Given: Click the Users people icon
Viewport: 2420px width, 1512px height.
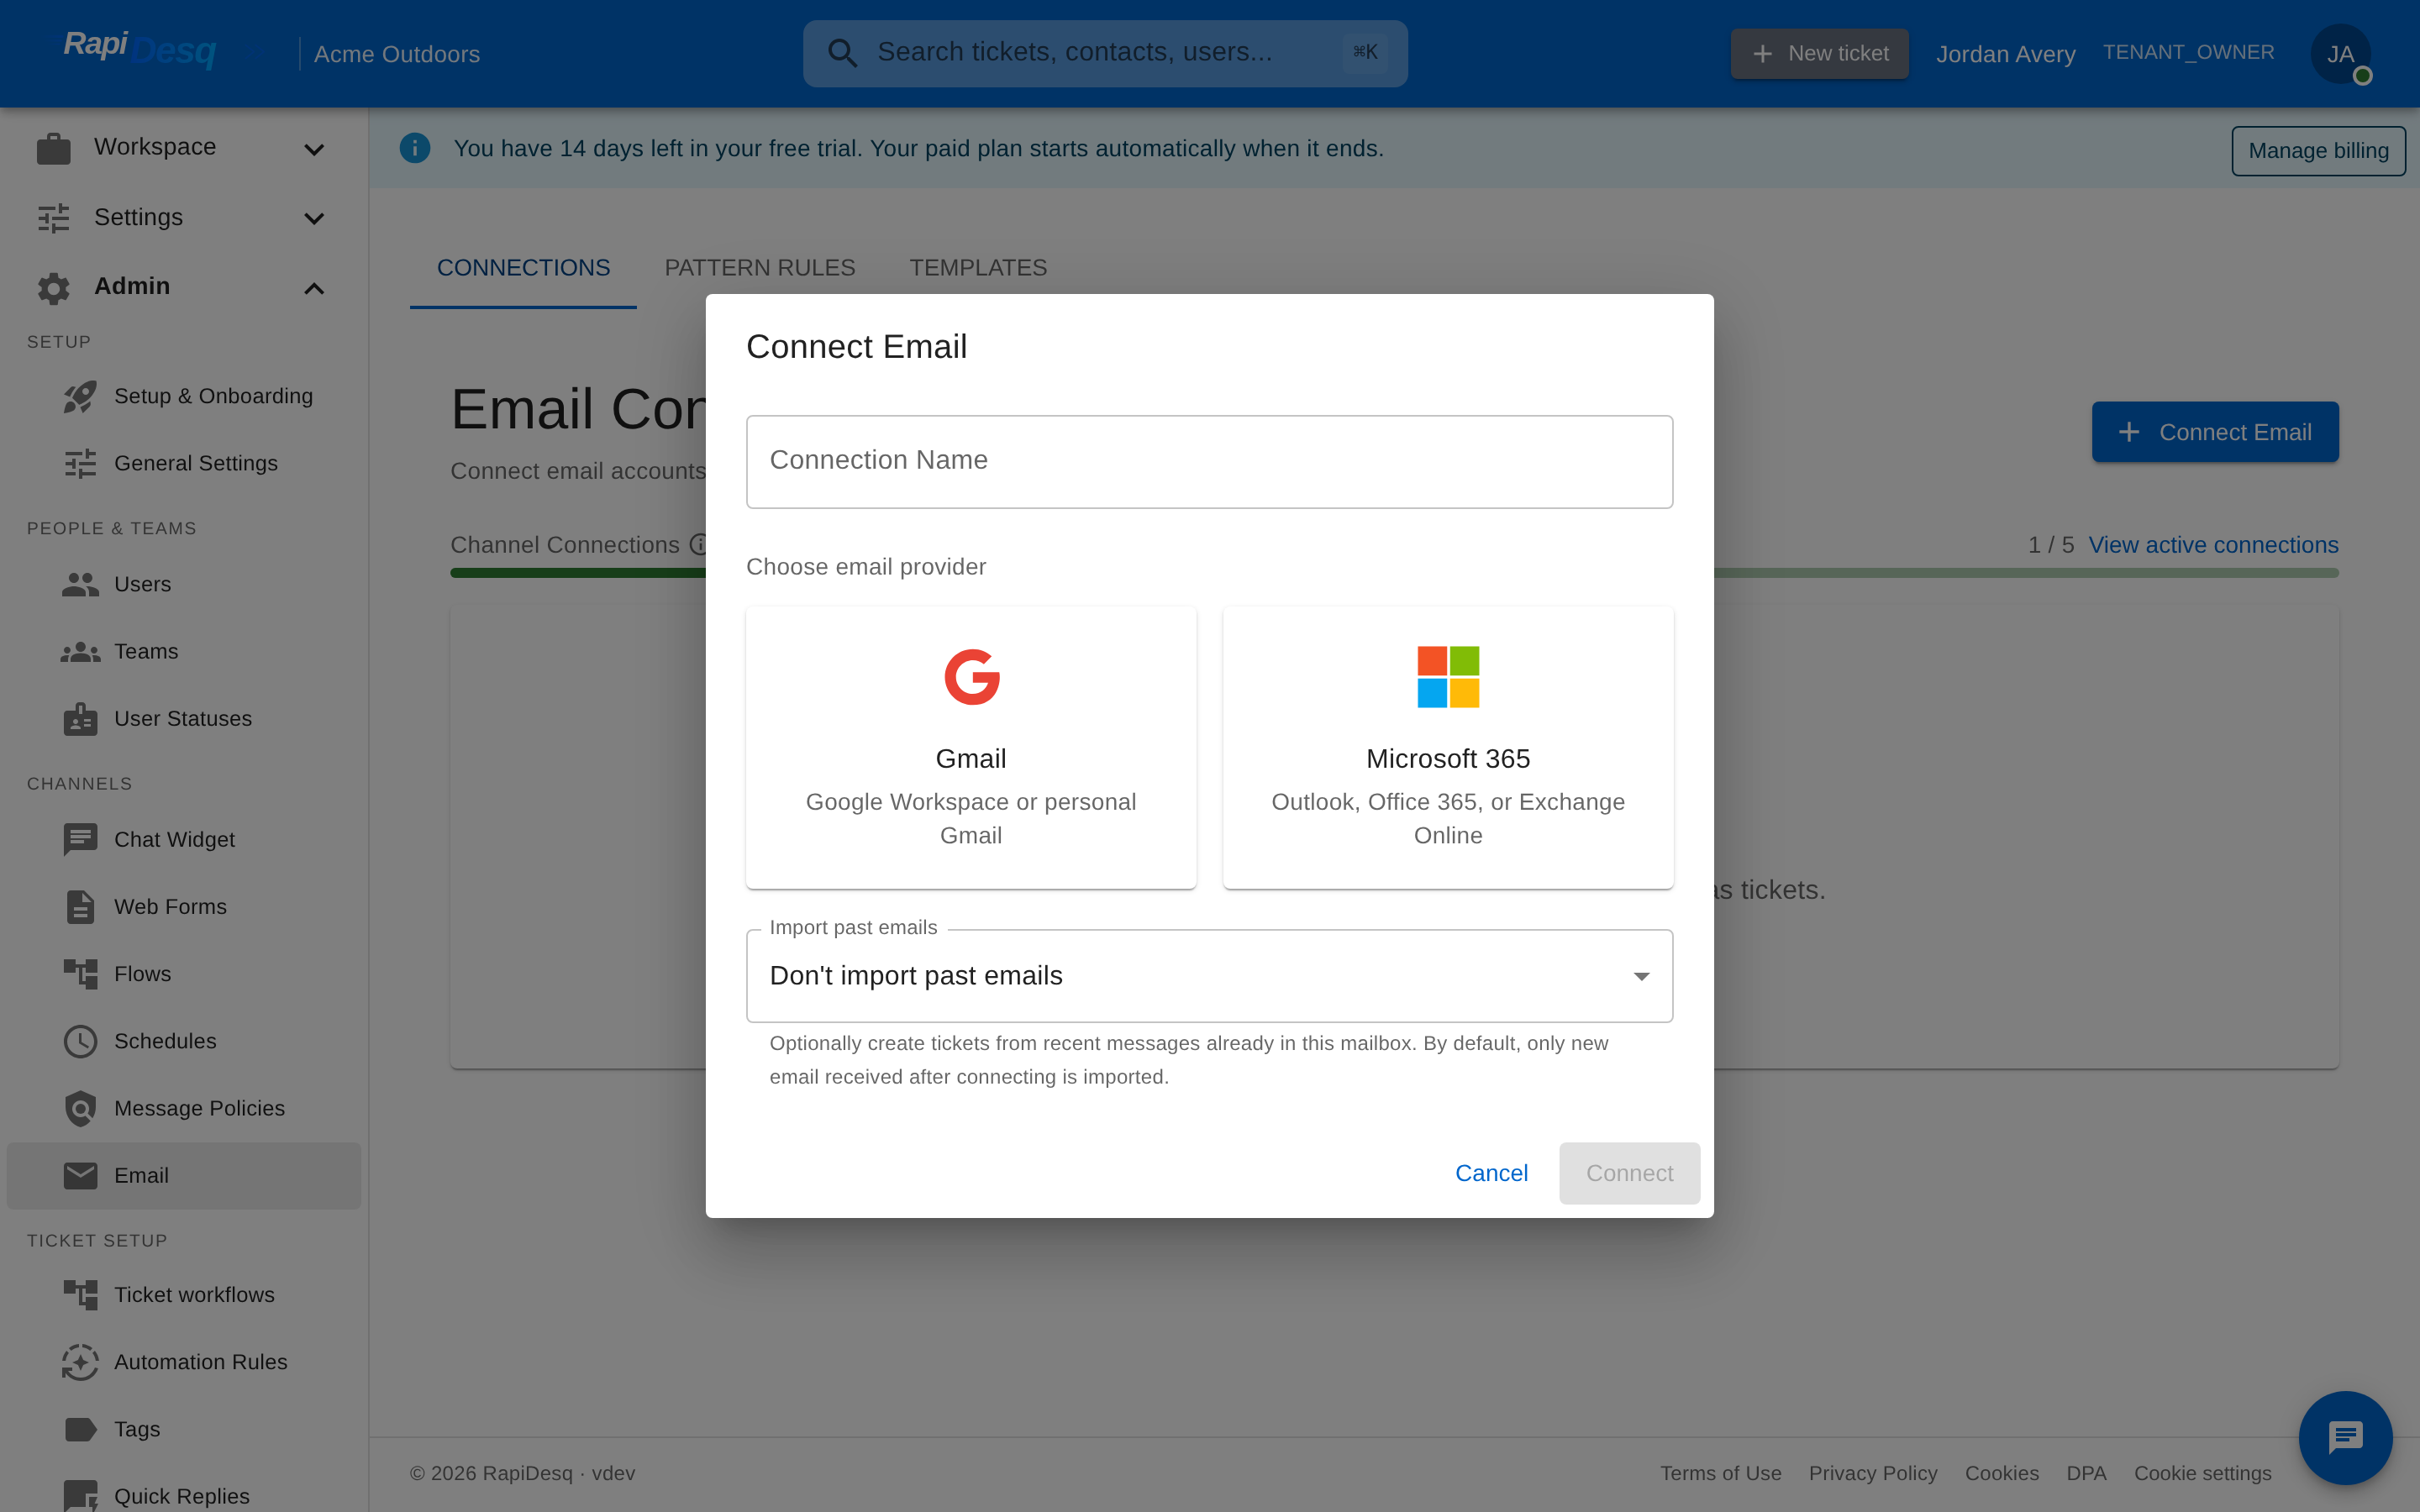Looking at the screenshot, I should (x=80, y=584).
